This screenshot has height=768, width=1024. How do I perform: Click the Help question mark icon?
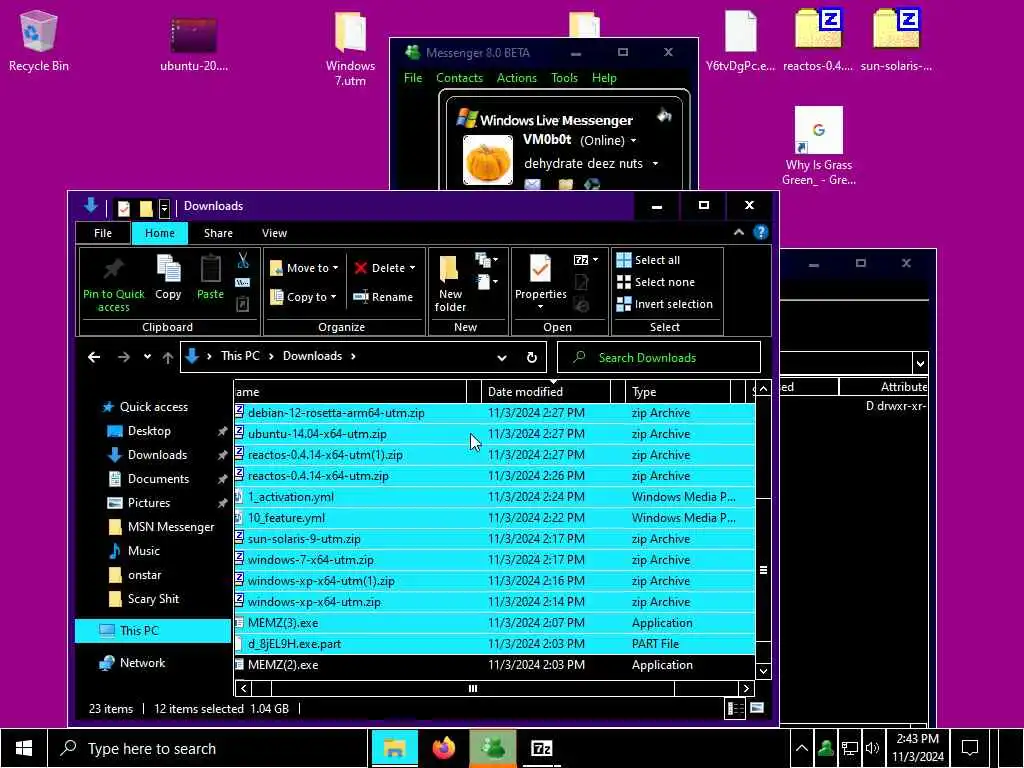760,232
